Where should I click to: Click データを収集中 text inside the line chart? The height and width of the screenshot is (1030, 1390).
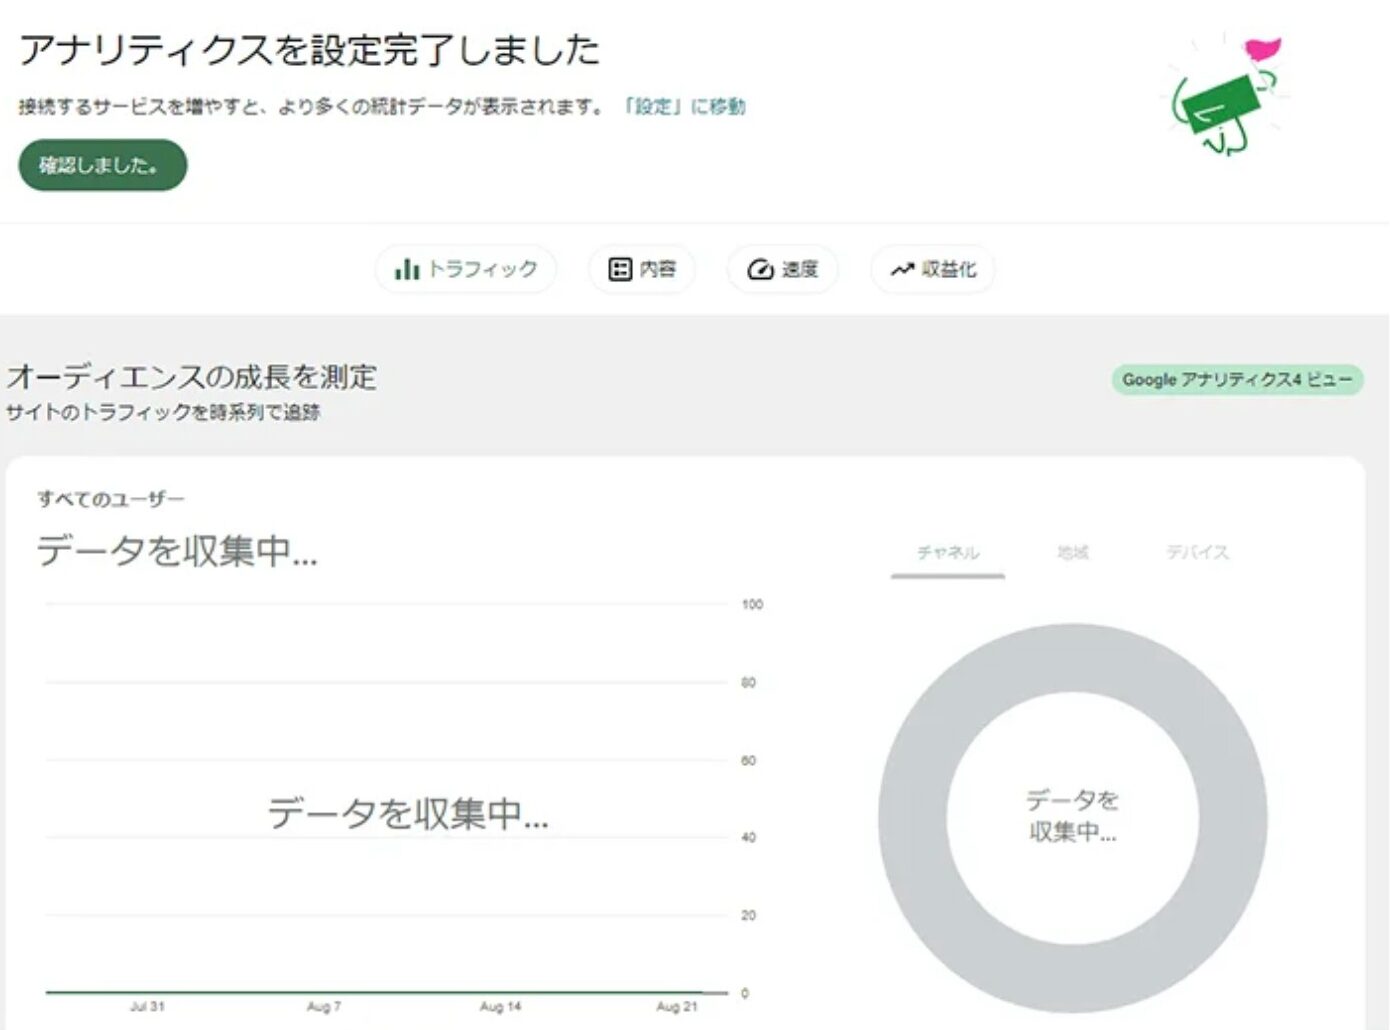[407, 813]
